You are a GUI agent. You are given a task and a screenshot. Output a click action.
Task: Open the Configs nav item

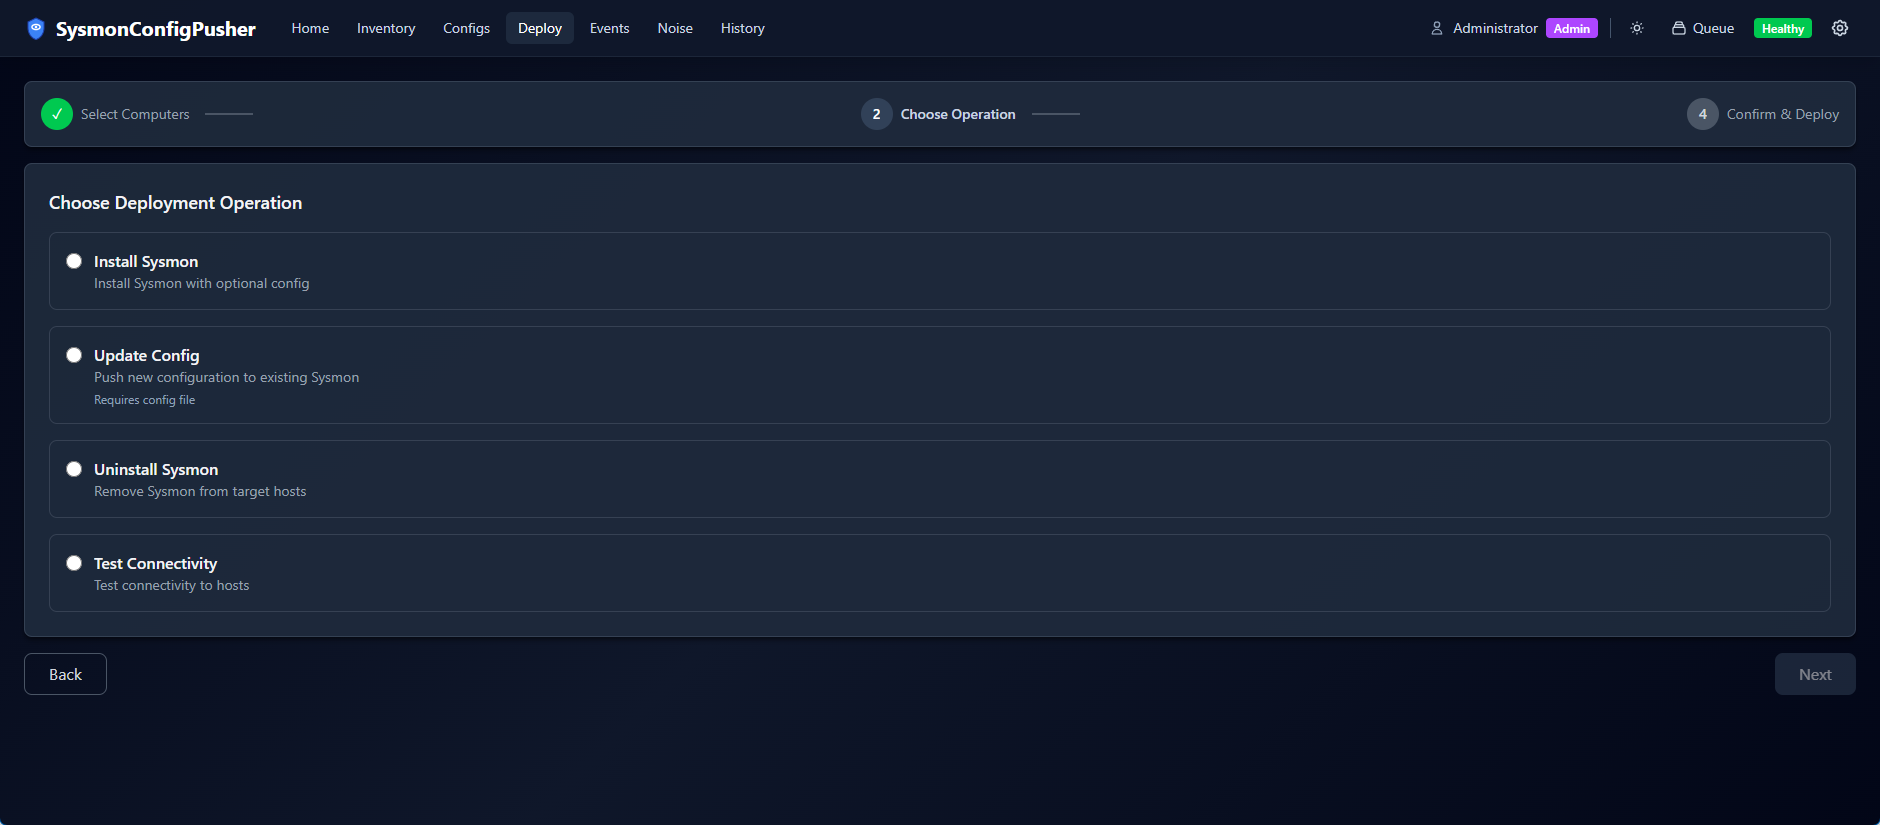(x=467, y=28)
